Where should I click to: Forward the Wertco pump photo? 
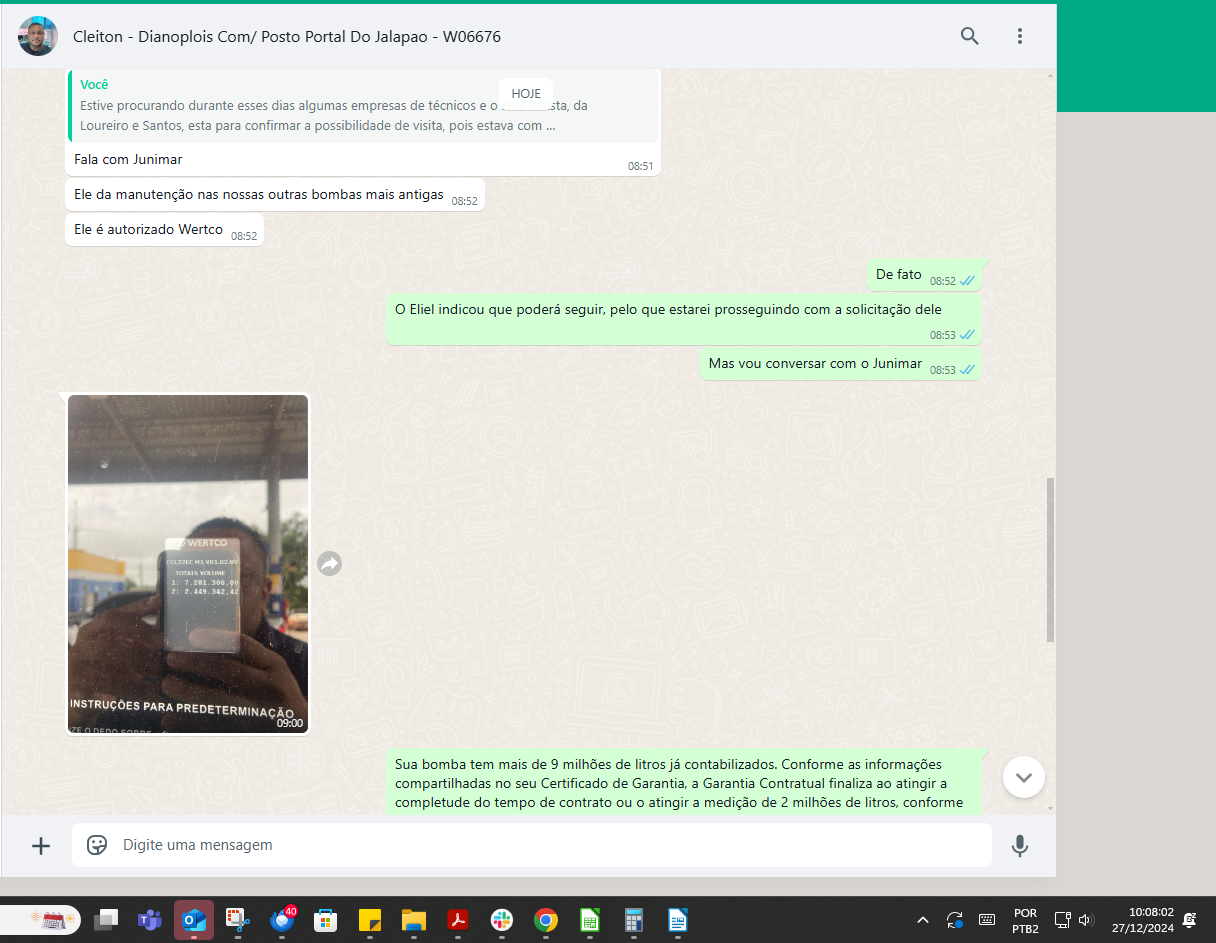[x=329, y=564]
